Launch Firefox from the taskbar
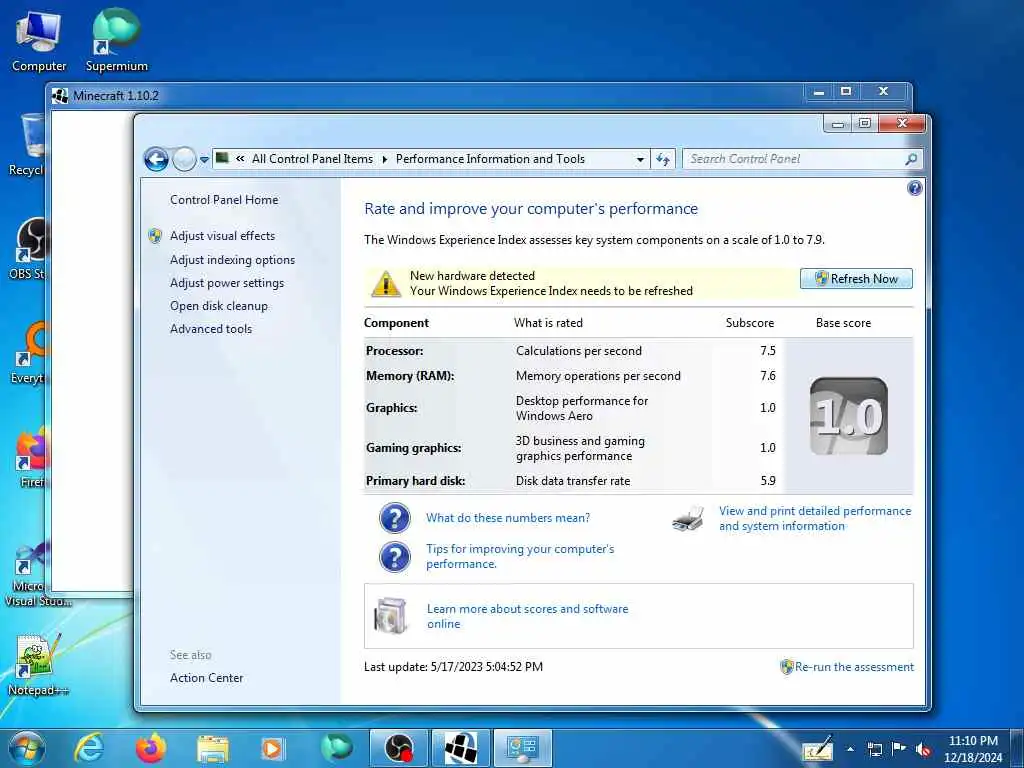 (x=151, y=748)
